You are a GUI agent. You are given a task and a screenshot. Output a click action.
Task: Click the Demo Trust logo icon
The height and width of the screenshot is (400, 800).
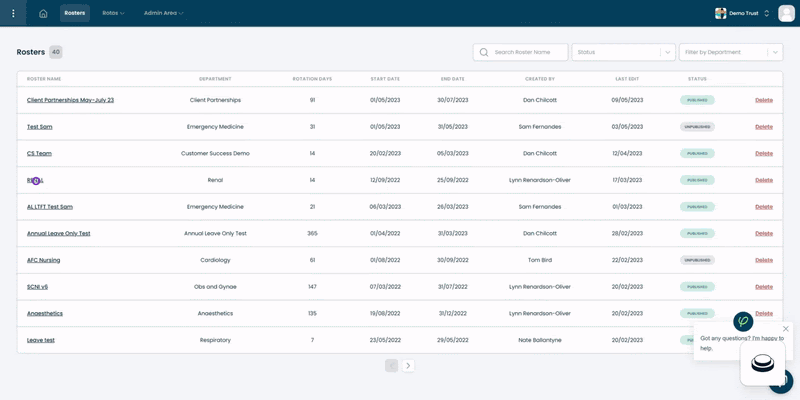pyautogui.click(x=720, y=13)
